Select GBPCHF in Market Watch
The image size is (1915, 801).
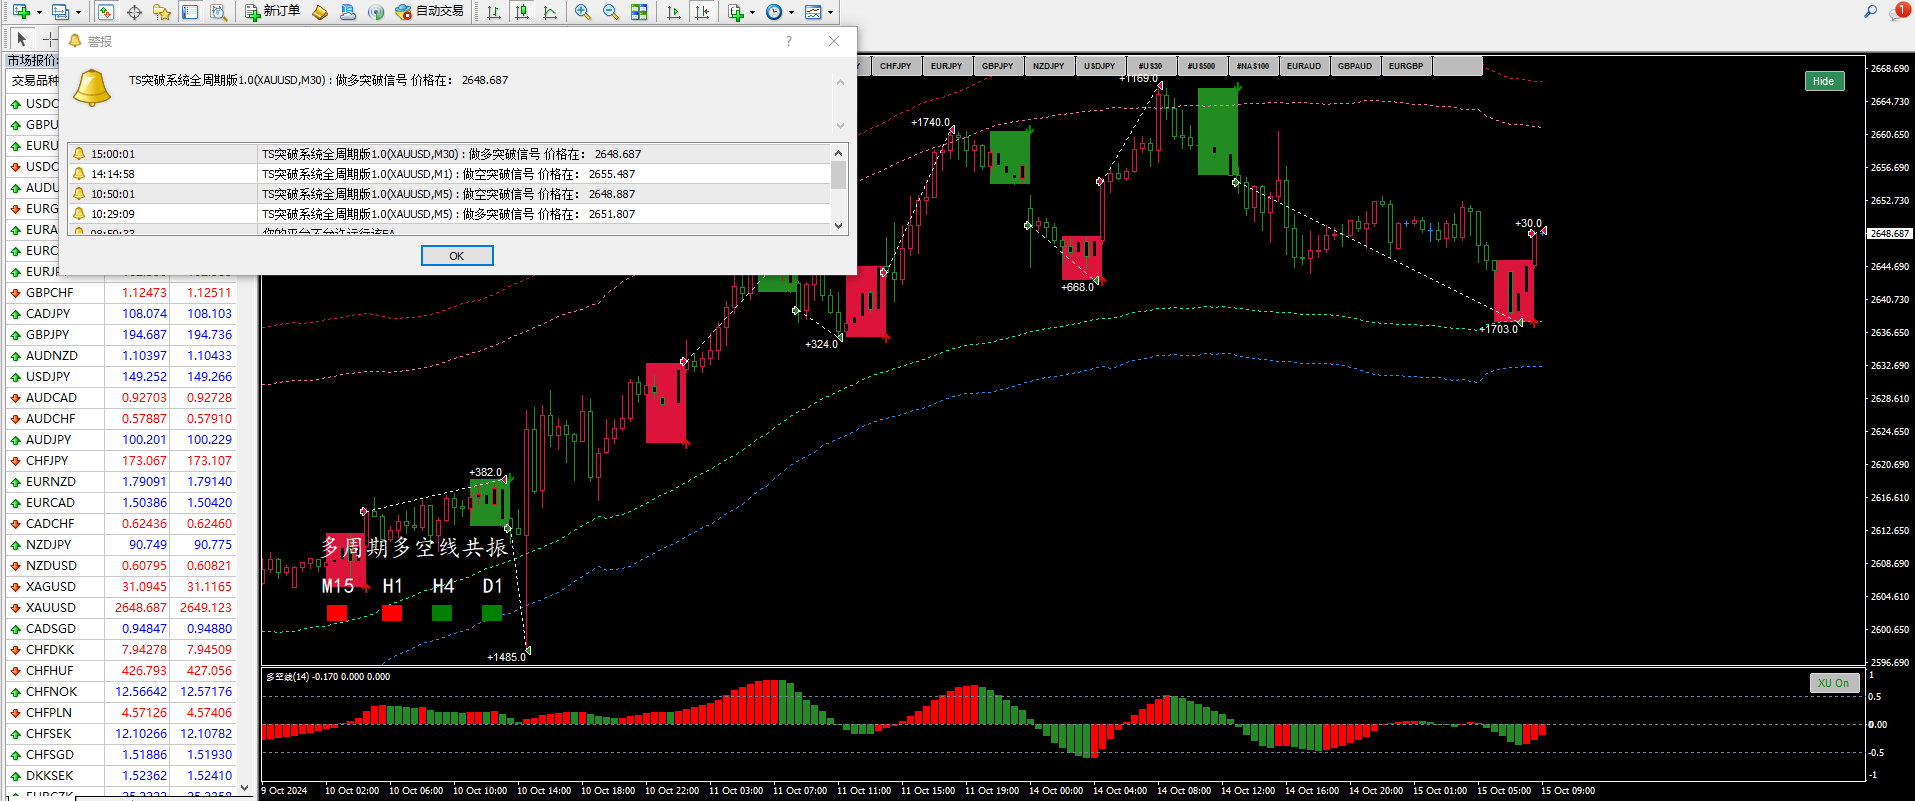coord(121,293)
